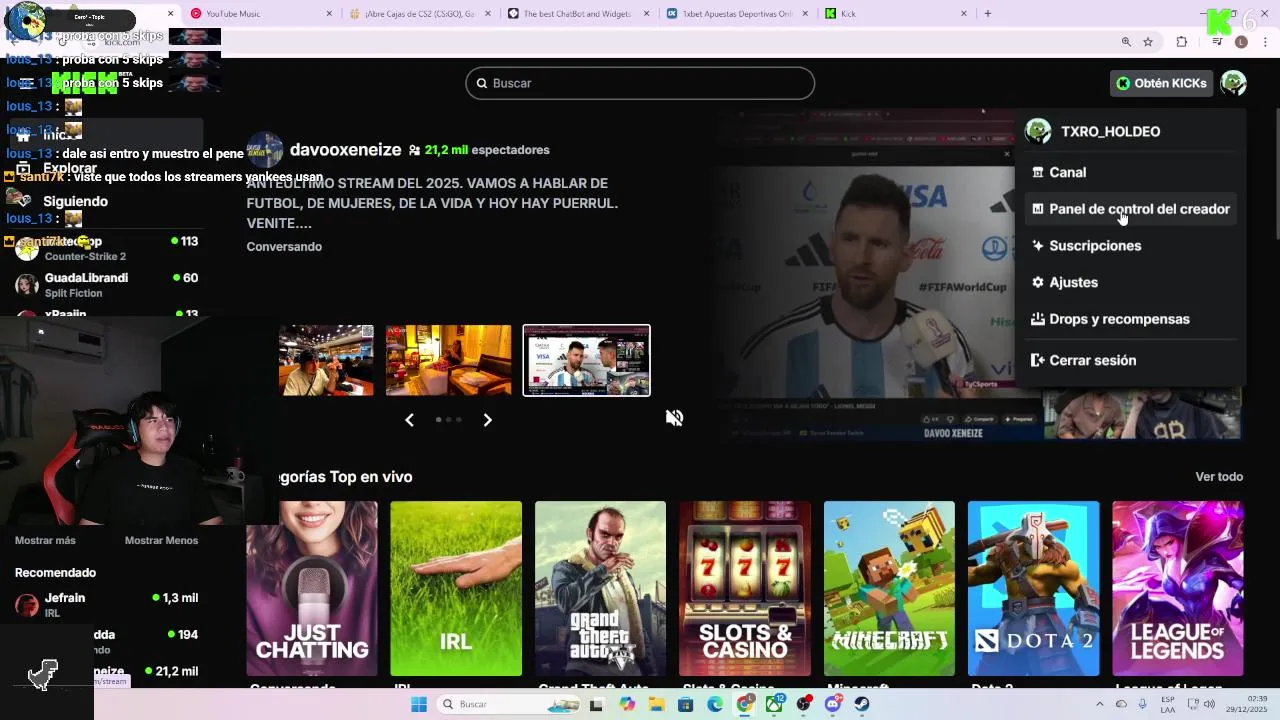Screen dimensions: 1280x720
Task: Click Mostrar Menos in sidebar
Action: pyautogui.click(x=161, y=540)
